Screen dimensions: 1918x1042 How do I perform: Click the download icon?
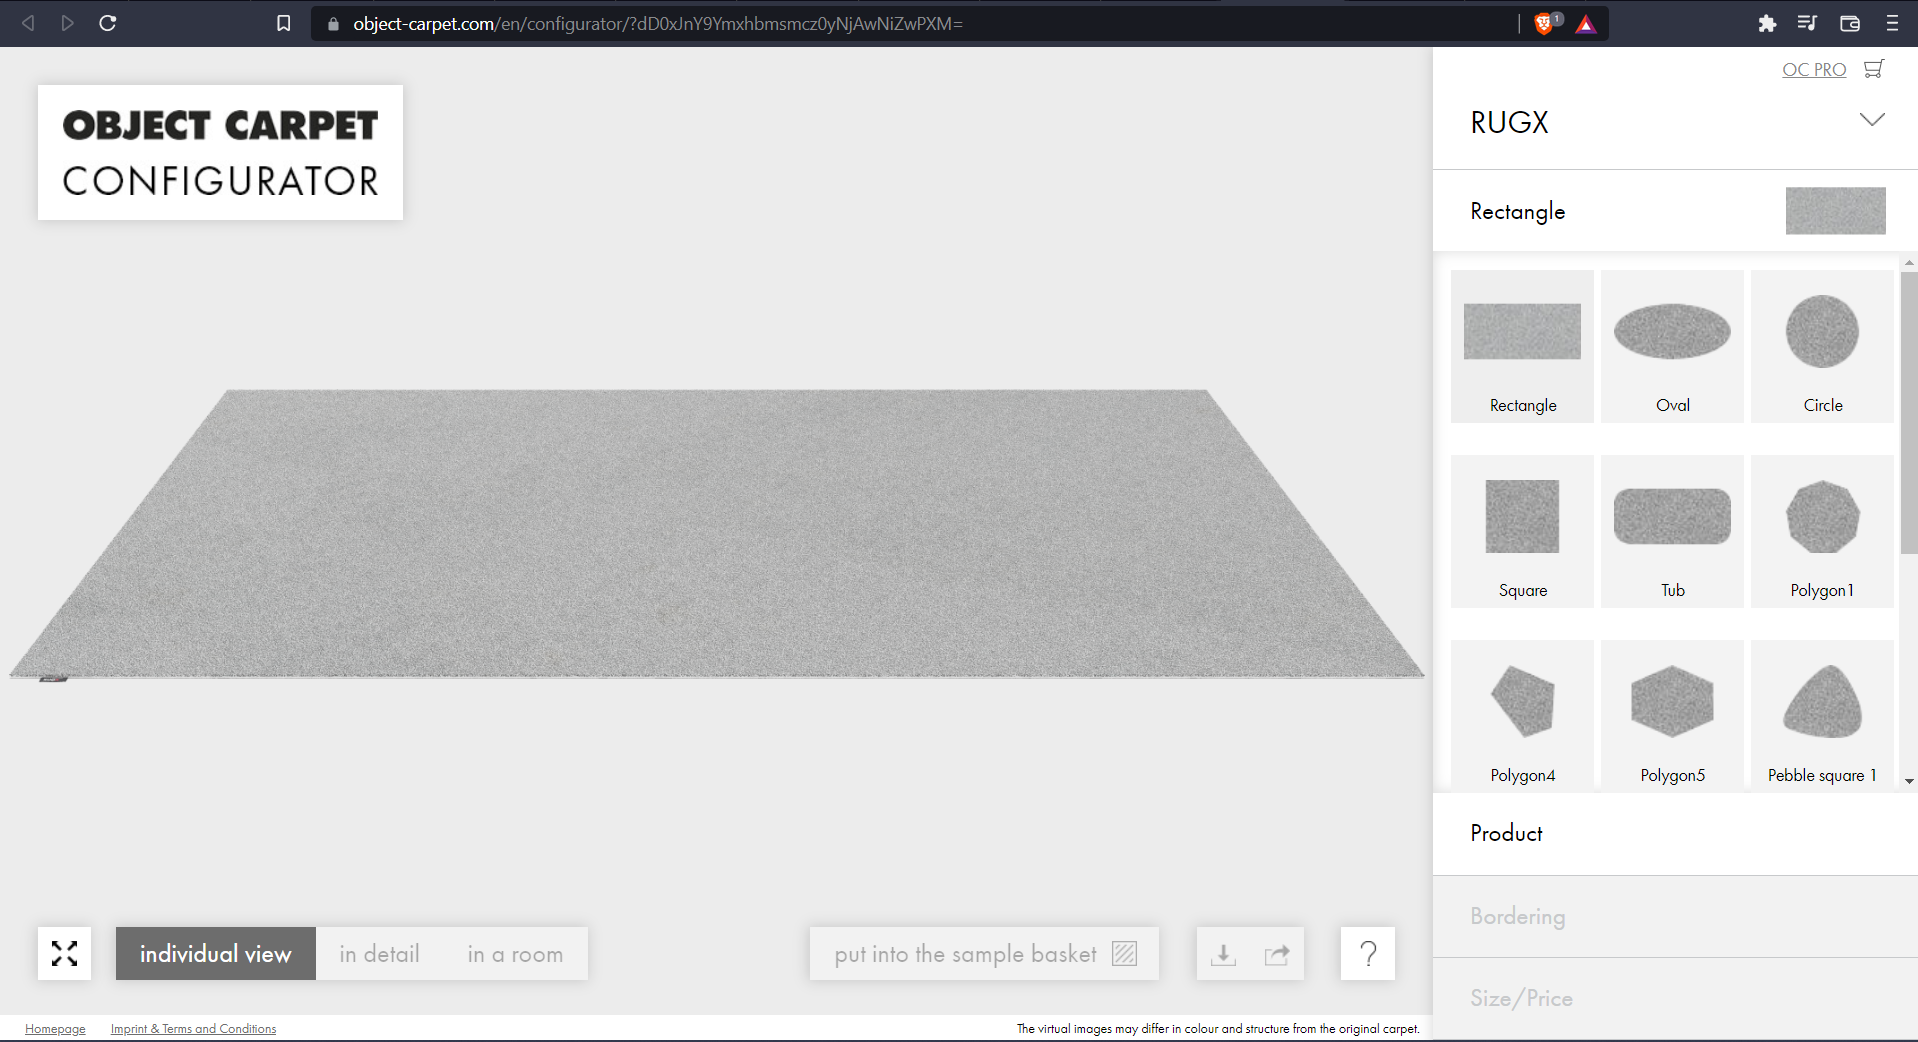(1222, 953)
